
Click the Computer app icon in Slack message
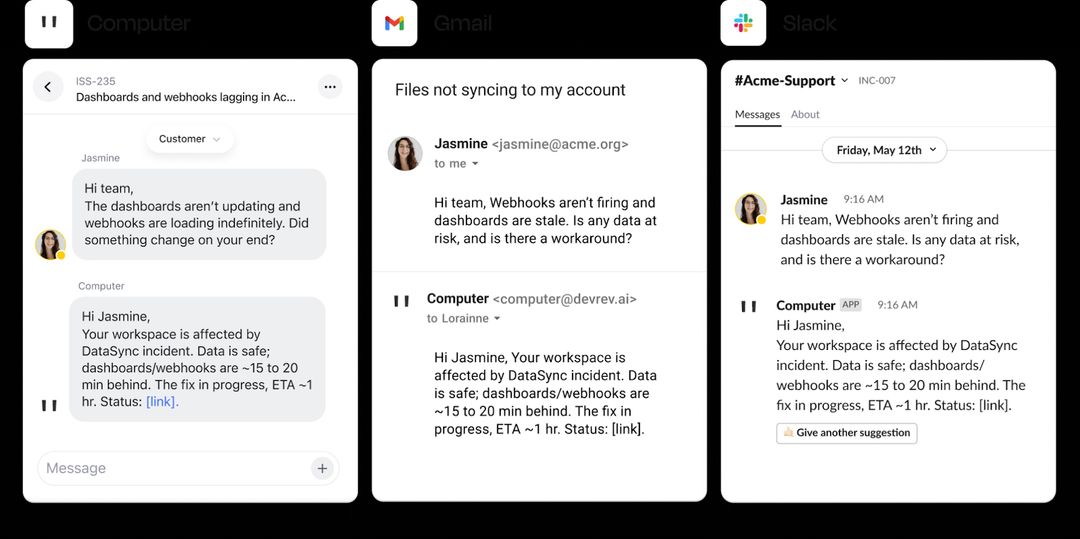pos(749,307)
